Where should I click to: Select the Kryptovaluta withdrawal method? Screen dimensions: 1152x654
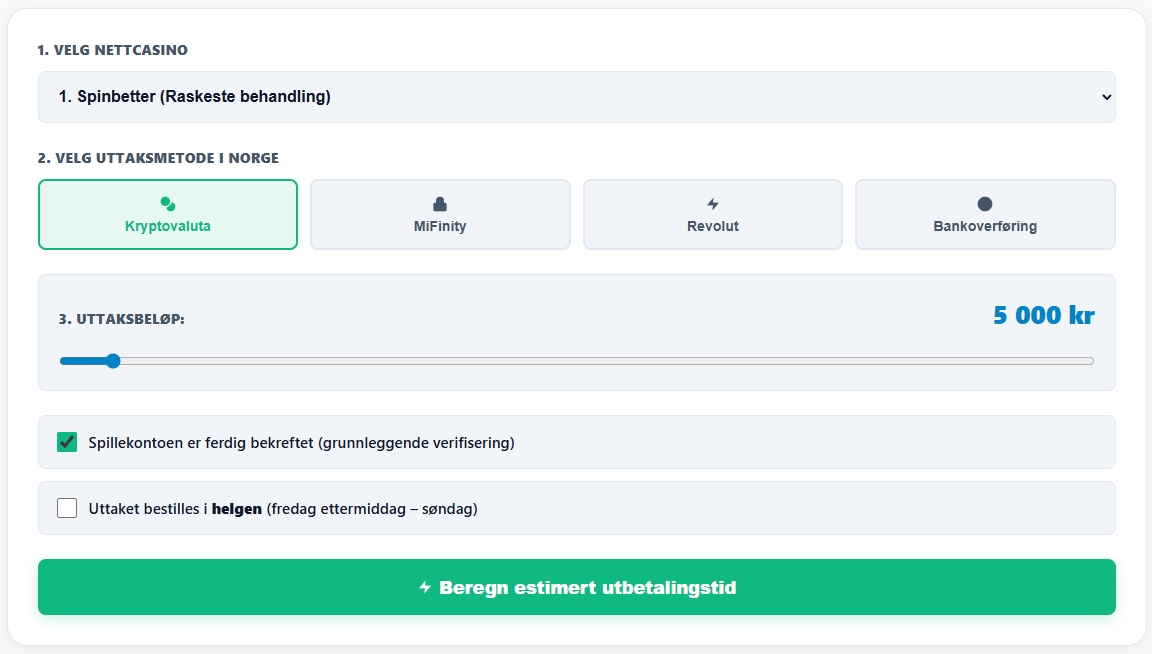(168, 215)
